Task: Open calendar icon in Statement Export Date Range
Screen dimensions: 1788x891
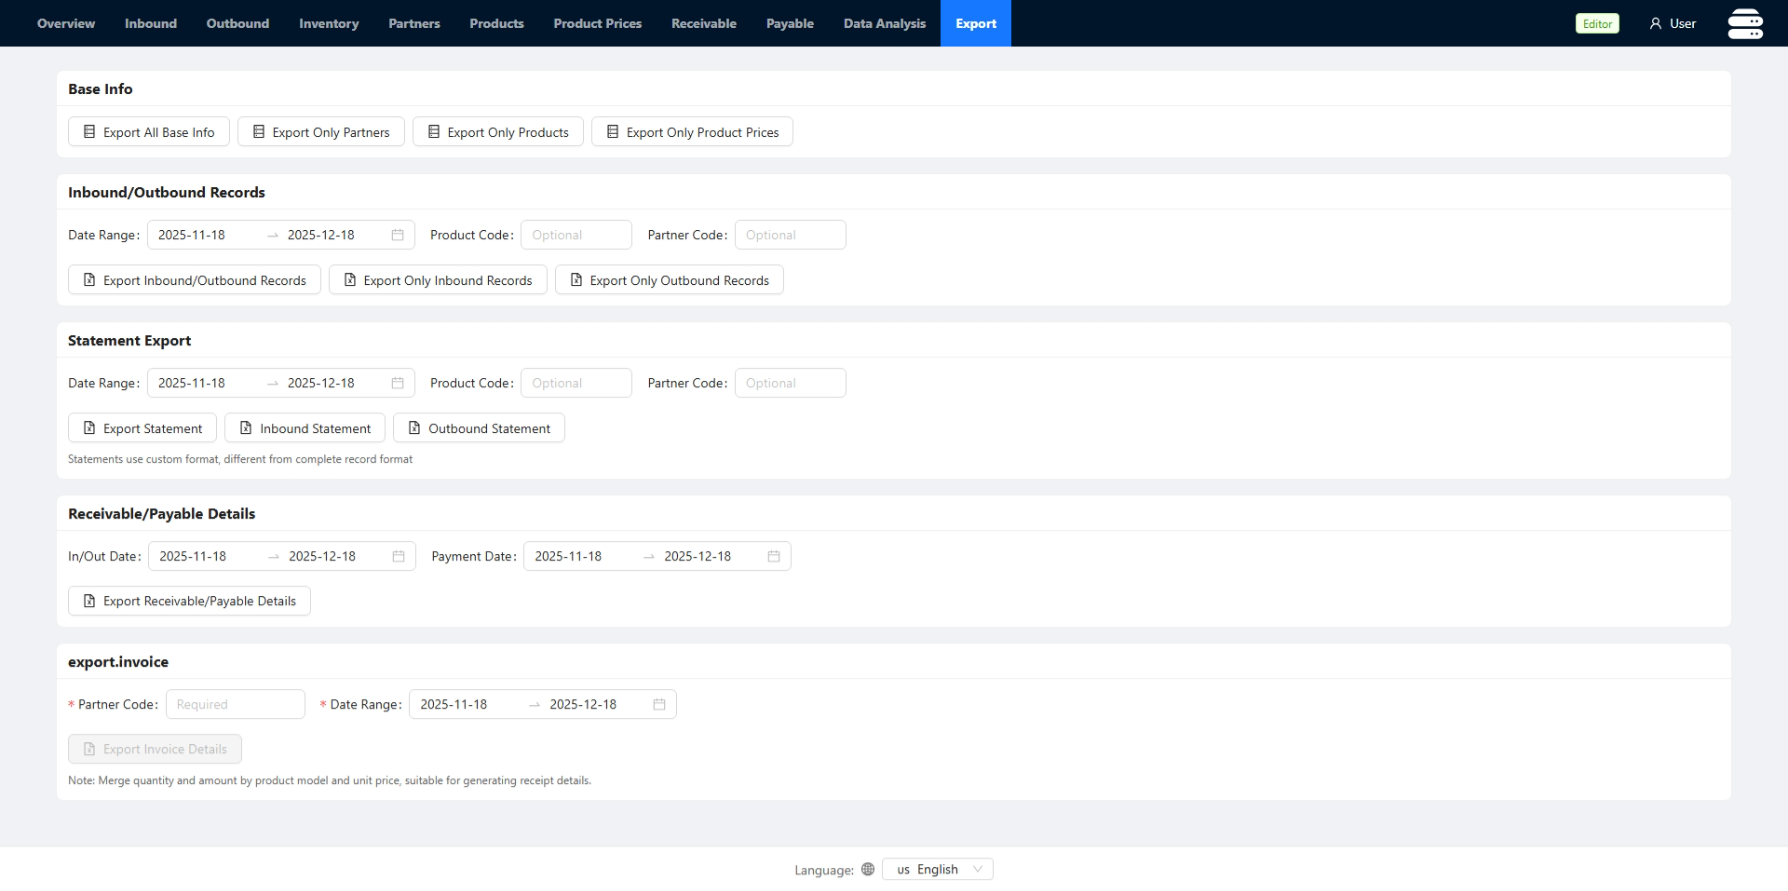Action: [x=397, y=383]
